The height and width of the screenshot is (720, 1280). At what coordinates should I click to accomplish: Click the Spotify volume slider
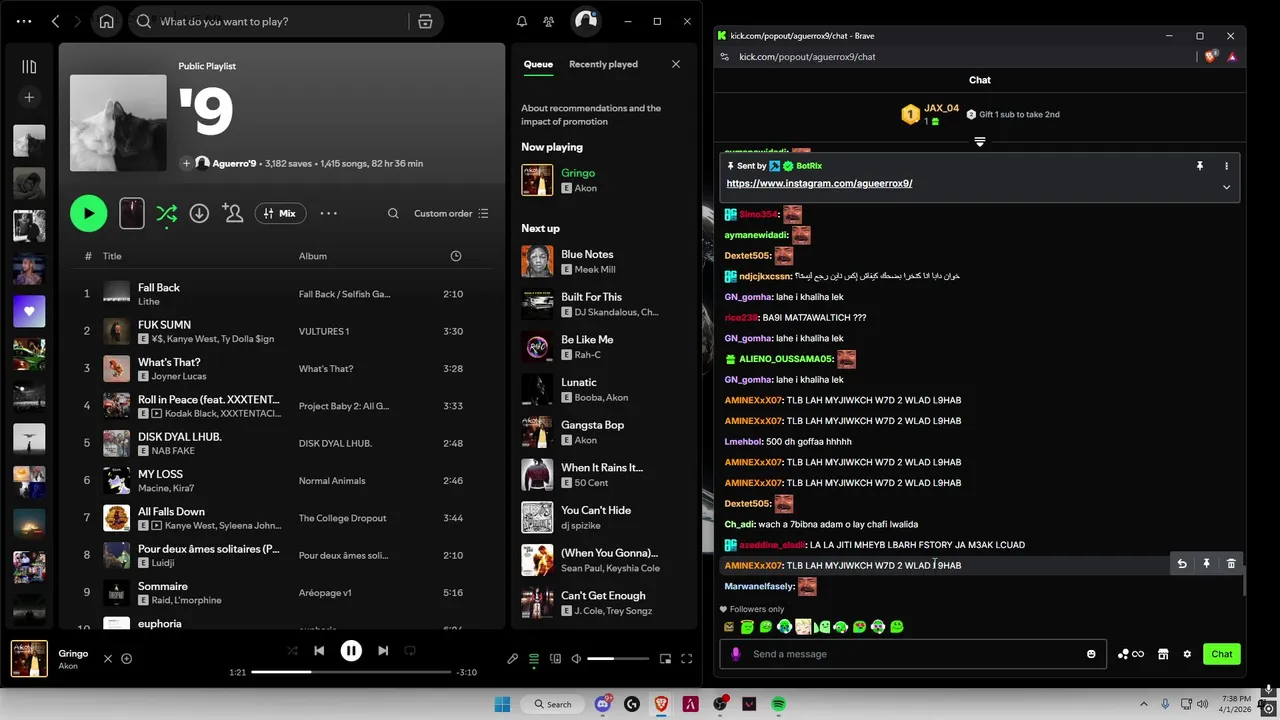click(618, 658)
